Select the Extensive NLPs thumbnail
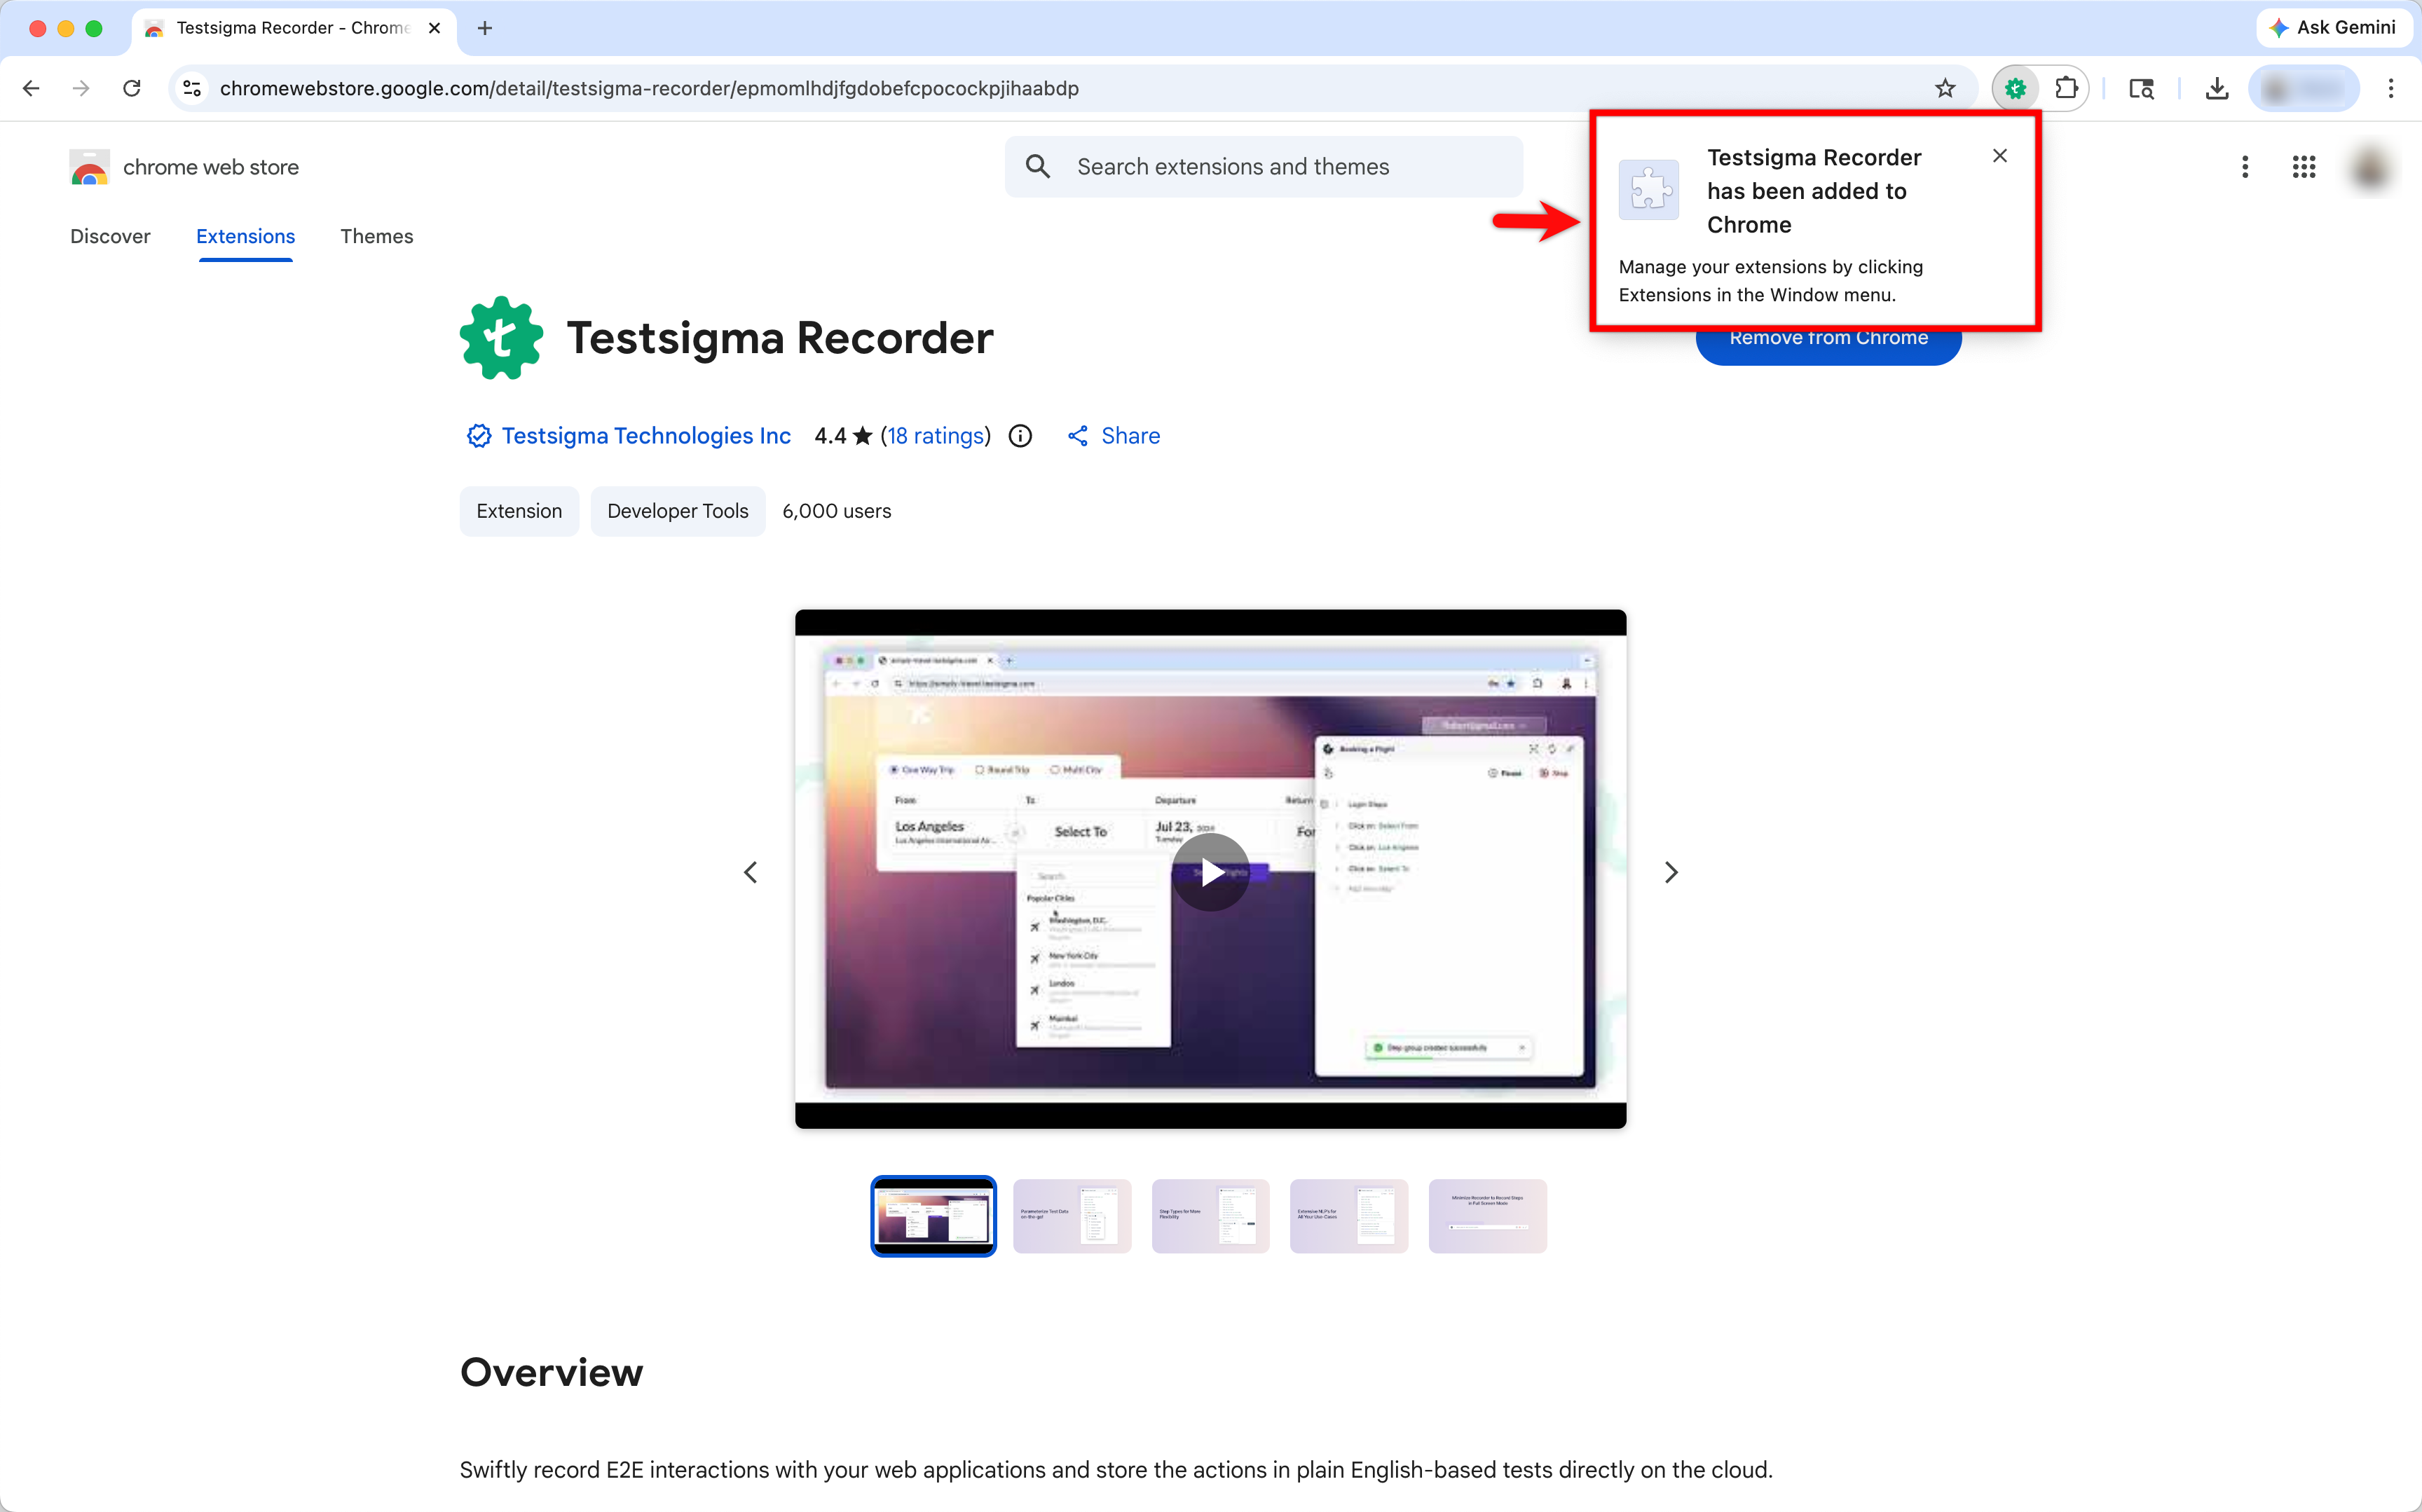Viewport: 2422px width, 1512px height. [x=1349, y=1216]
